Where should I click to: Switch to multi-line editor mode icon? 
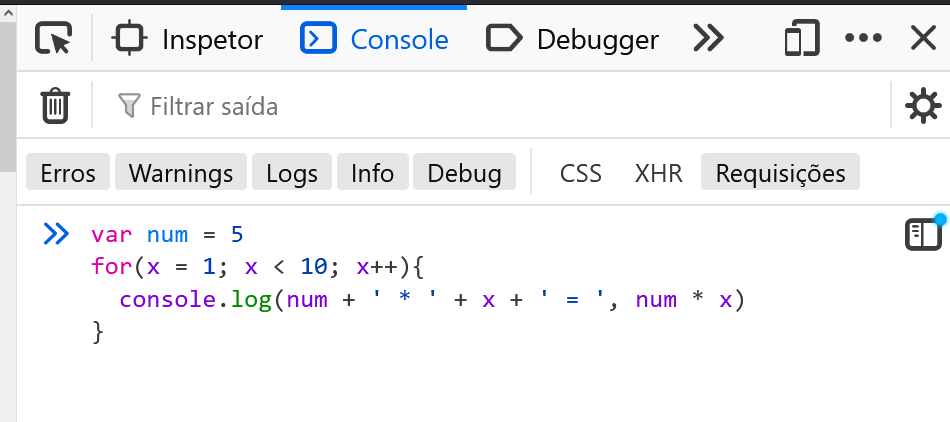pos(923,234)
